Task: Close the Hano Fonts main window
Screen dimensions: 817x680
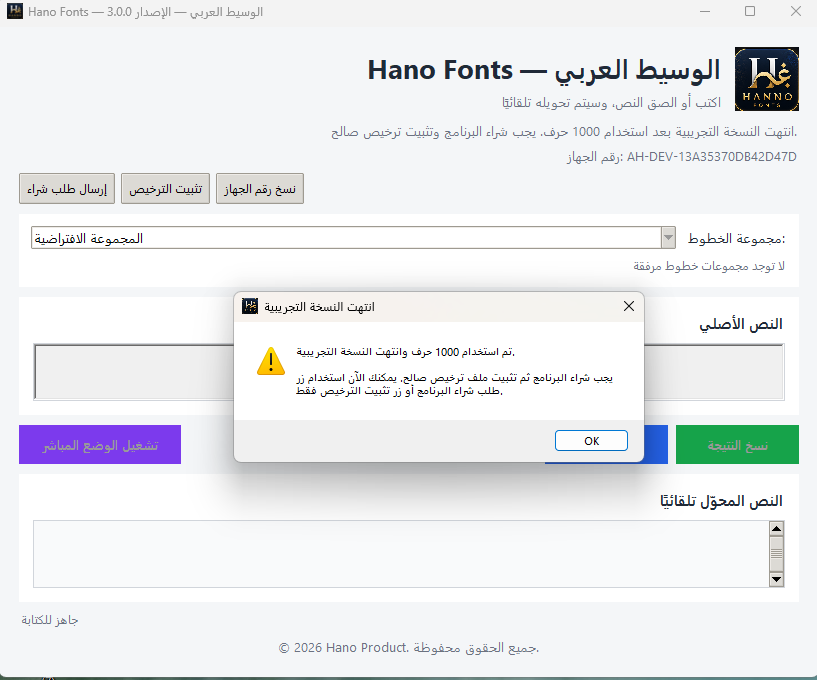Action: 796,11
